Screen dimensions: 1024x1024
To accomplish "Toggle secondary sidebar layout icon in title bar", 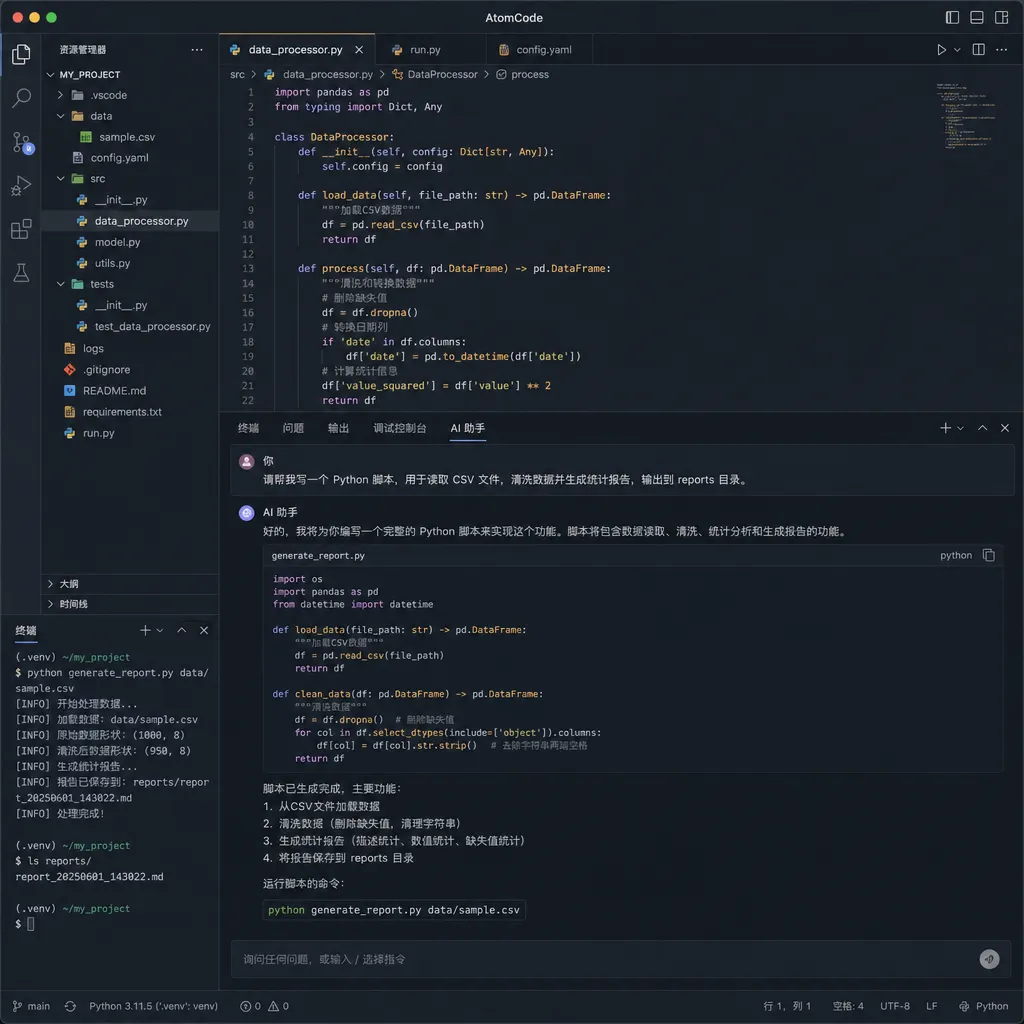I will point(1001,18).
